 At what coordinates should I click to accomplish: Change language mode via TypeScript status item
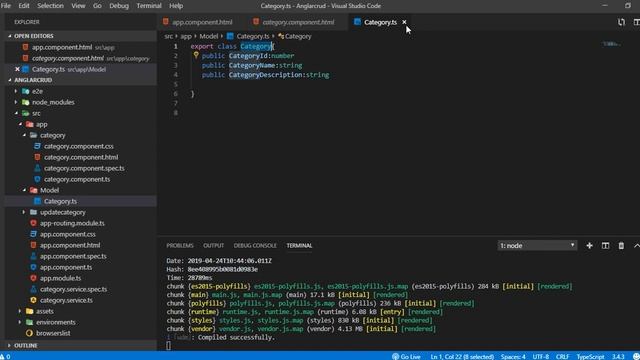pyautogui.click(x=590, y=356)
